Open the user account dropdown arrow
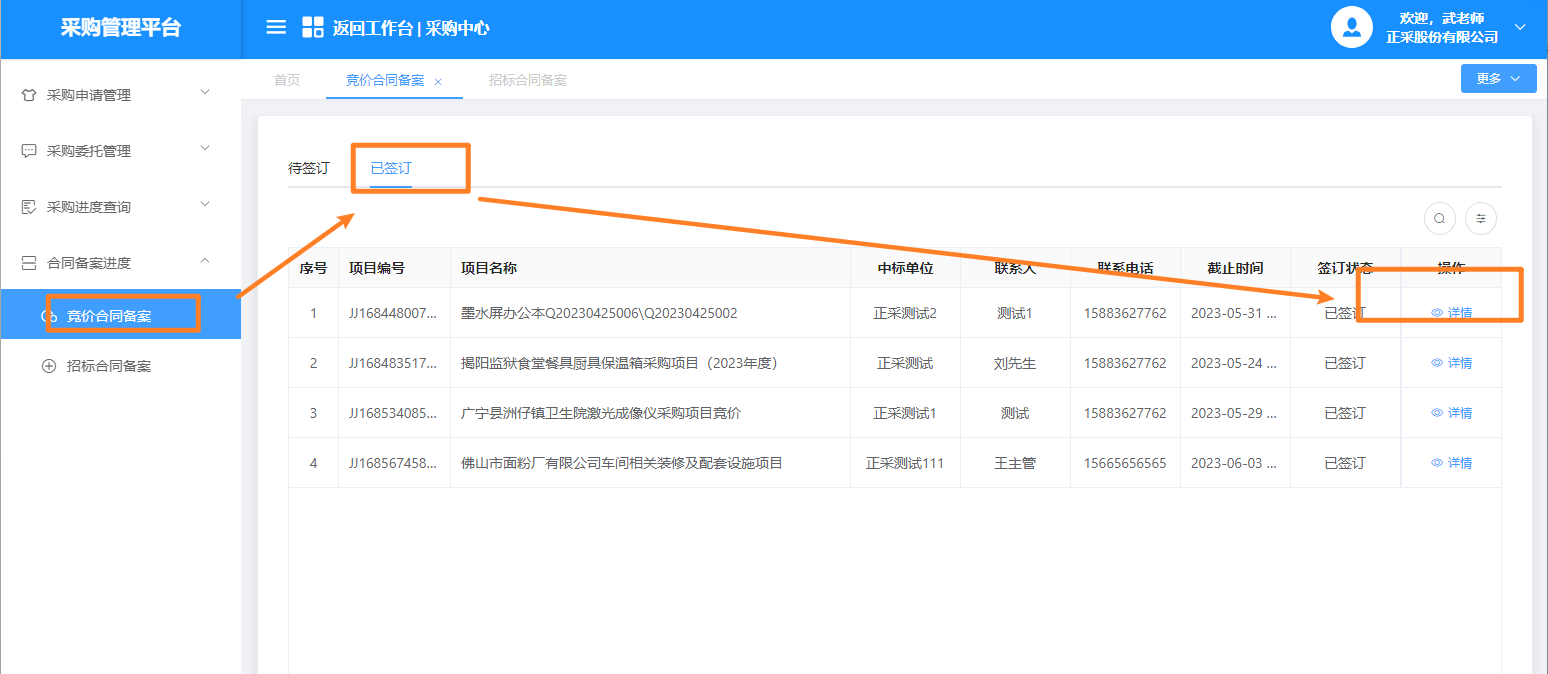The image size is (1548, 674). (1520, 27)
